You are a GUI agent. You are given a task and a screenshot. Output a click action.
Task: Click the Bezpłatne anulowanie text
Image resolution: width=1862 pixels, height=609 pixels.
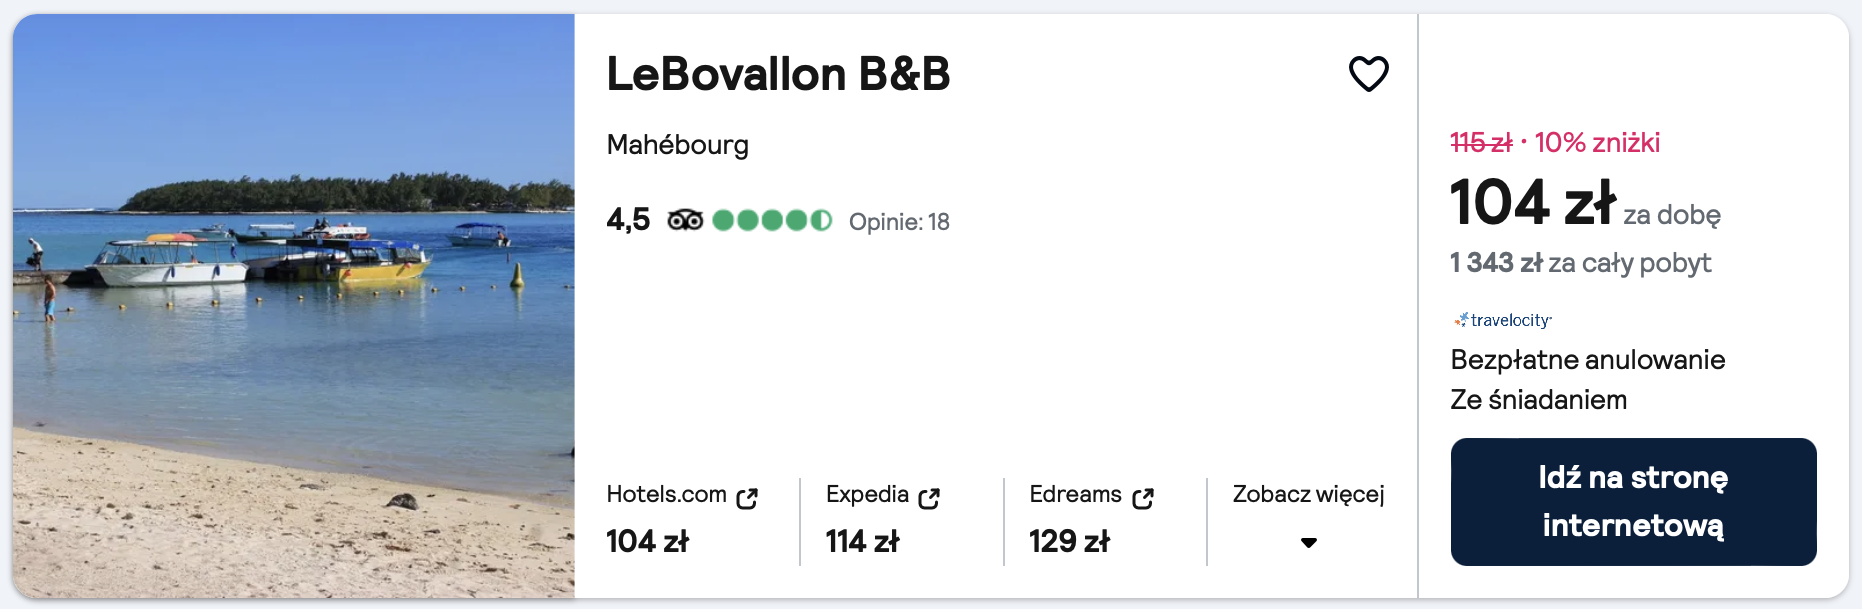click(1587, 360)
